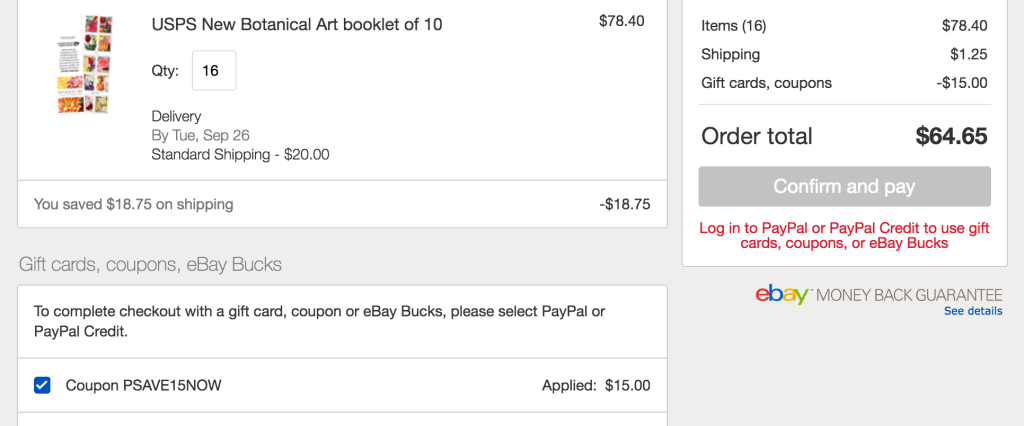Click the red Log in to PayPal message
The height and width of the screenshot is (426, 1024).
tap(844, 236)
